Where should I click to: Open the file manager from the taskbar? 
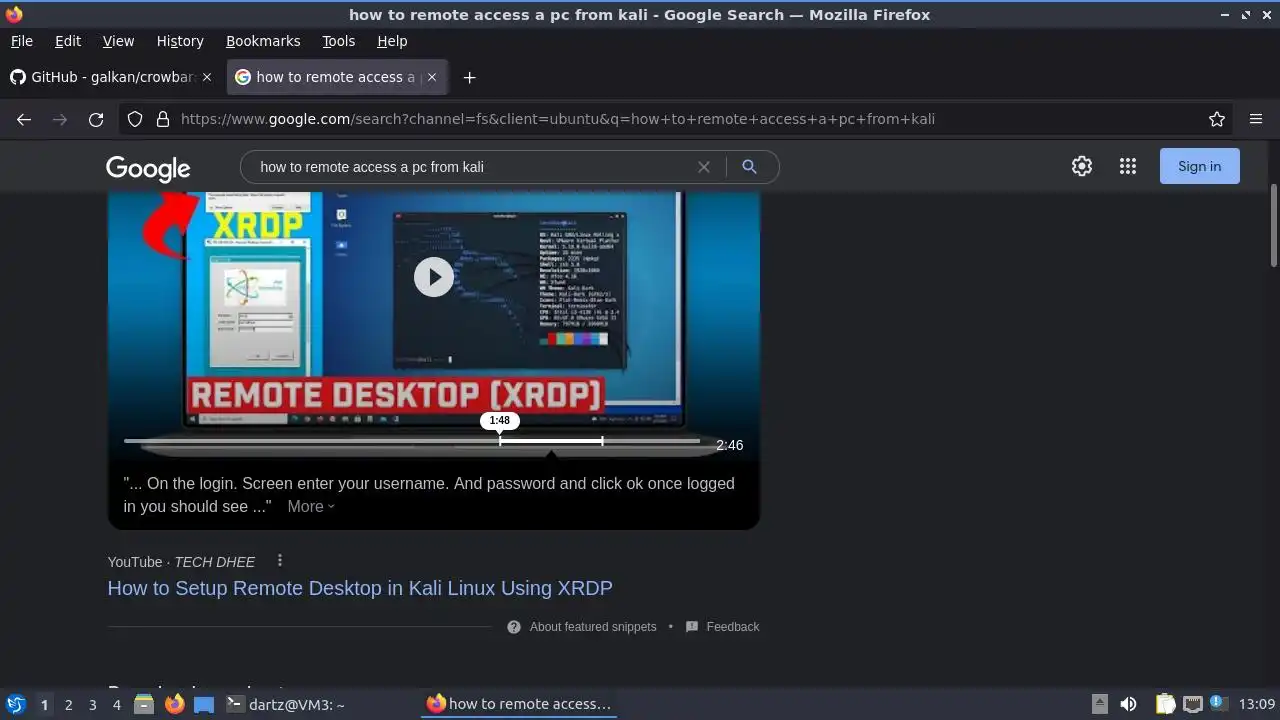click(x=144, y=704)
